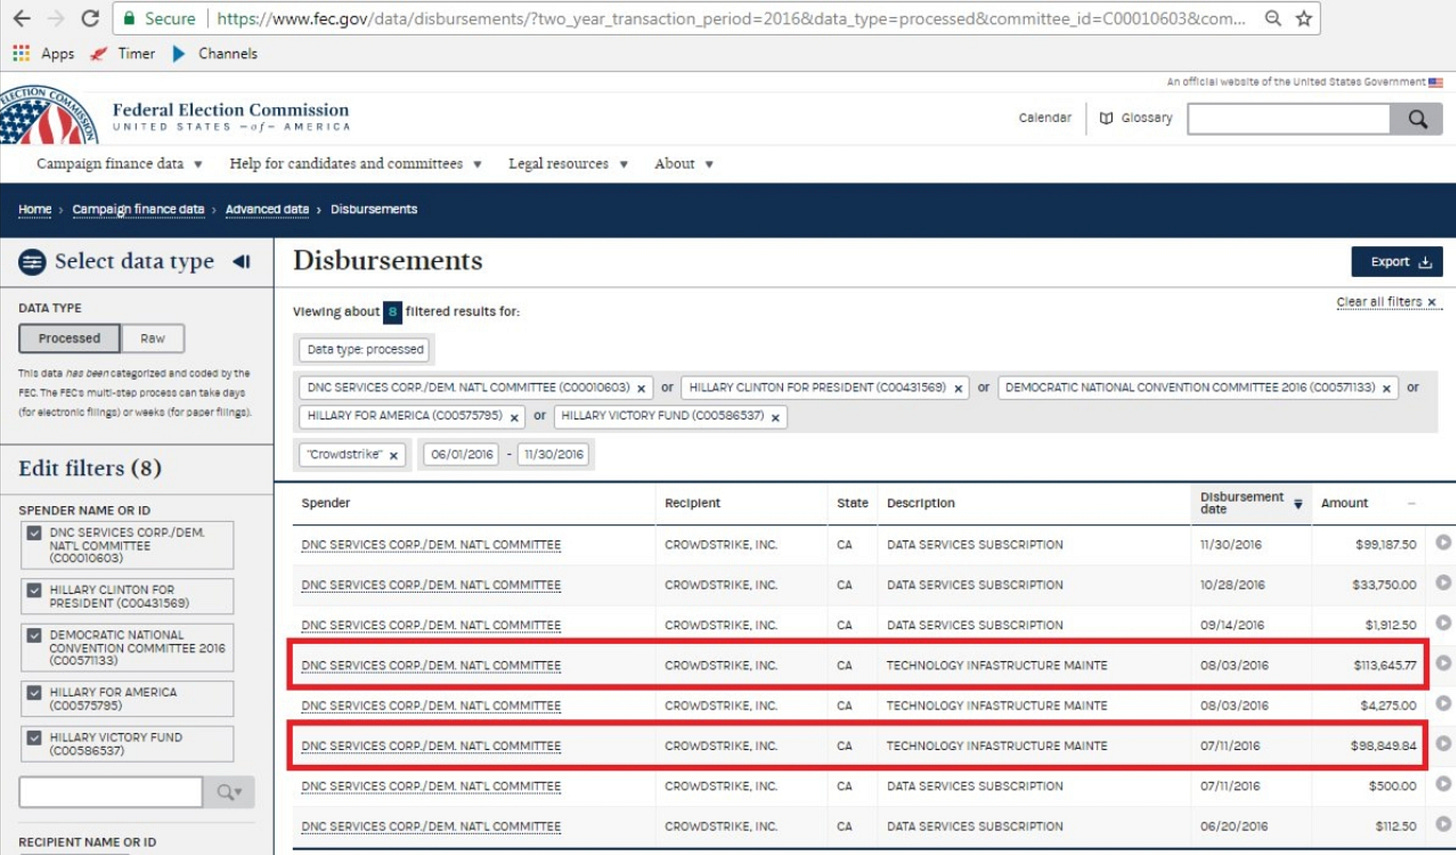This screenshot has height=855, width=1456.
Task: Open the Calendar link
Action: coord(1045,118)
